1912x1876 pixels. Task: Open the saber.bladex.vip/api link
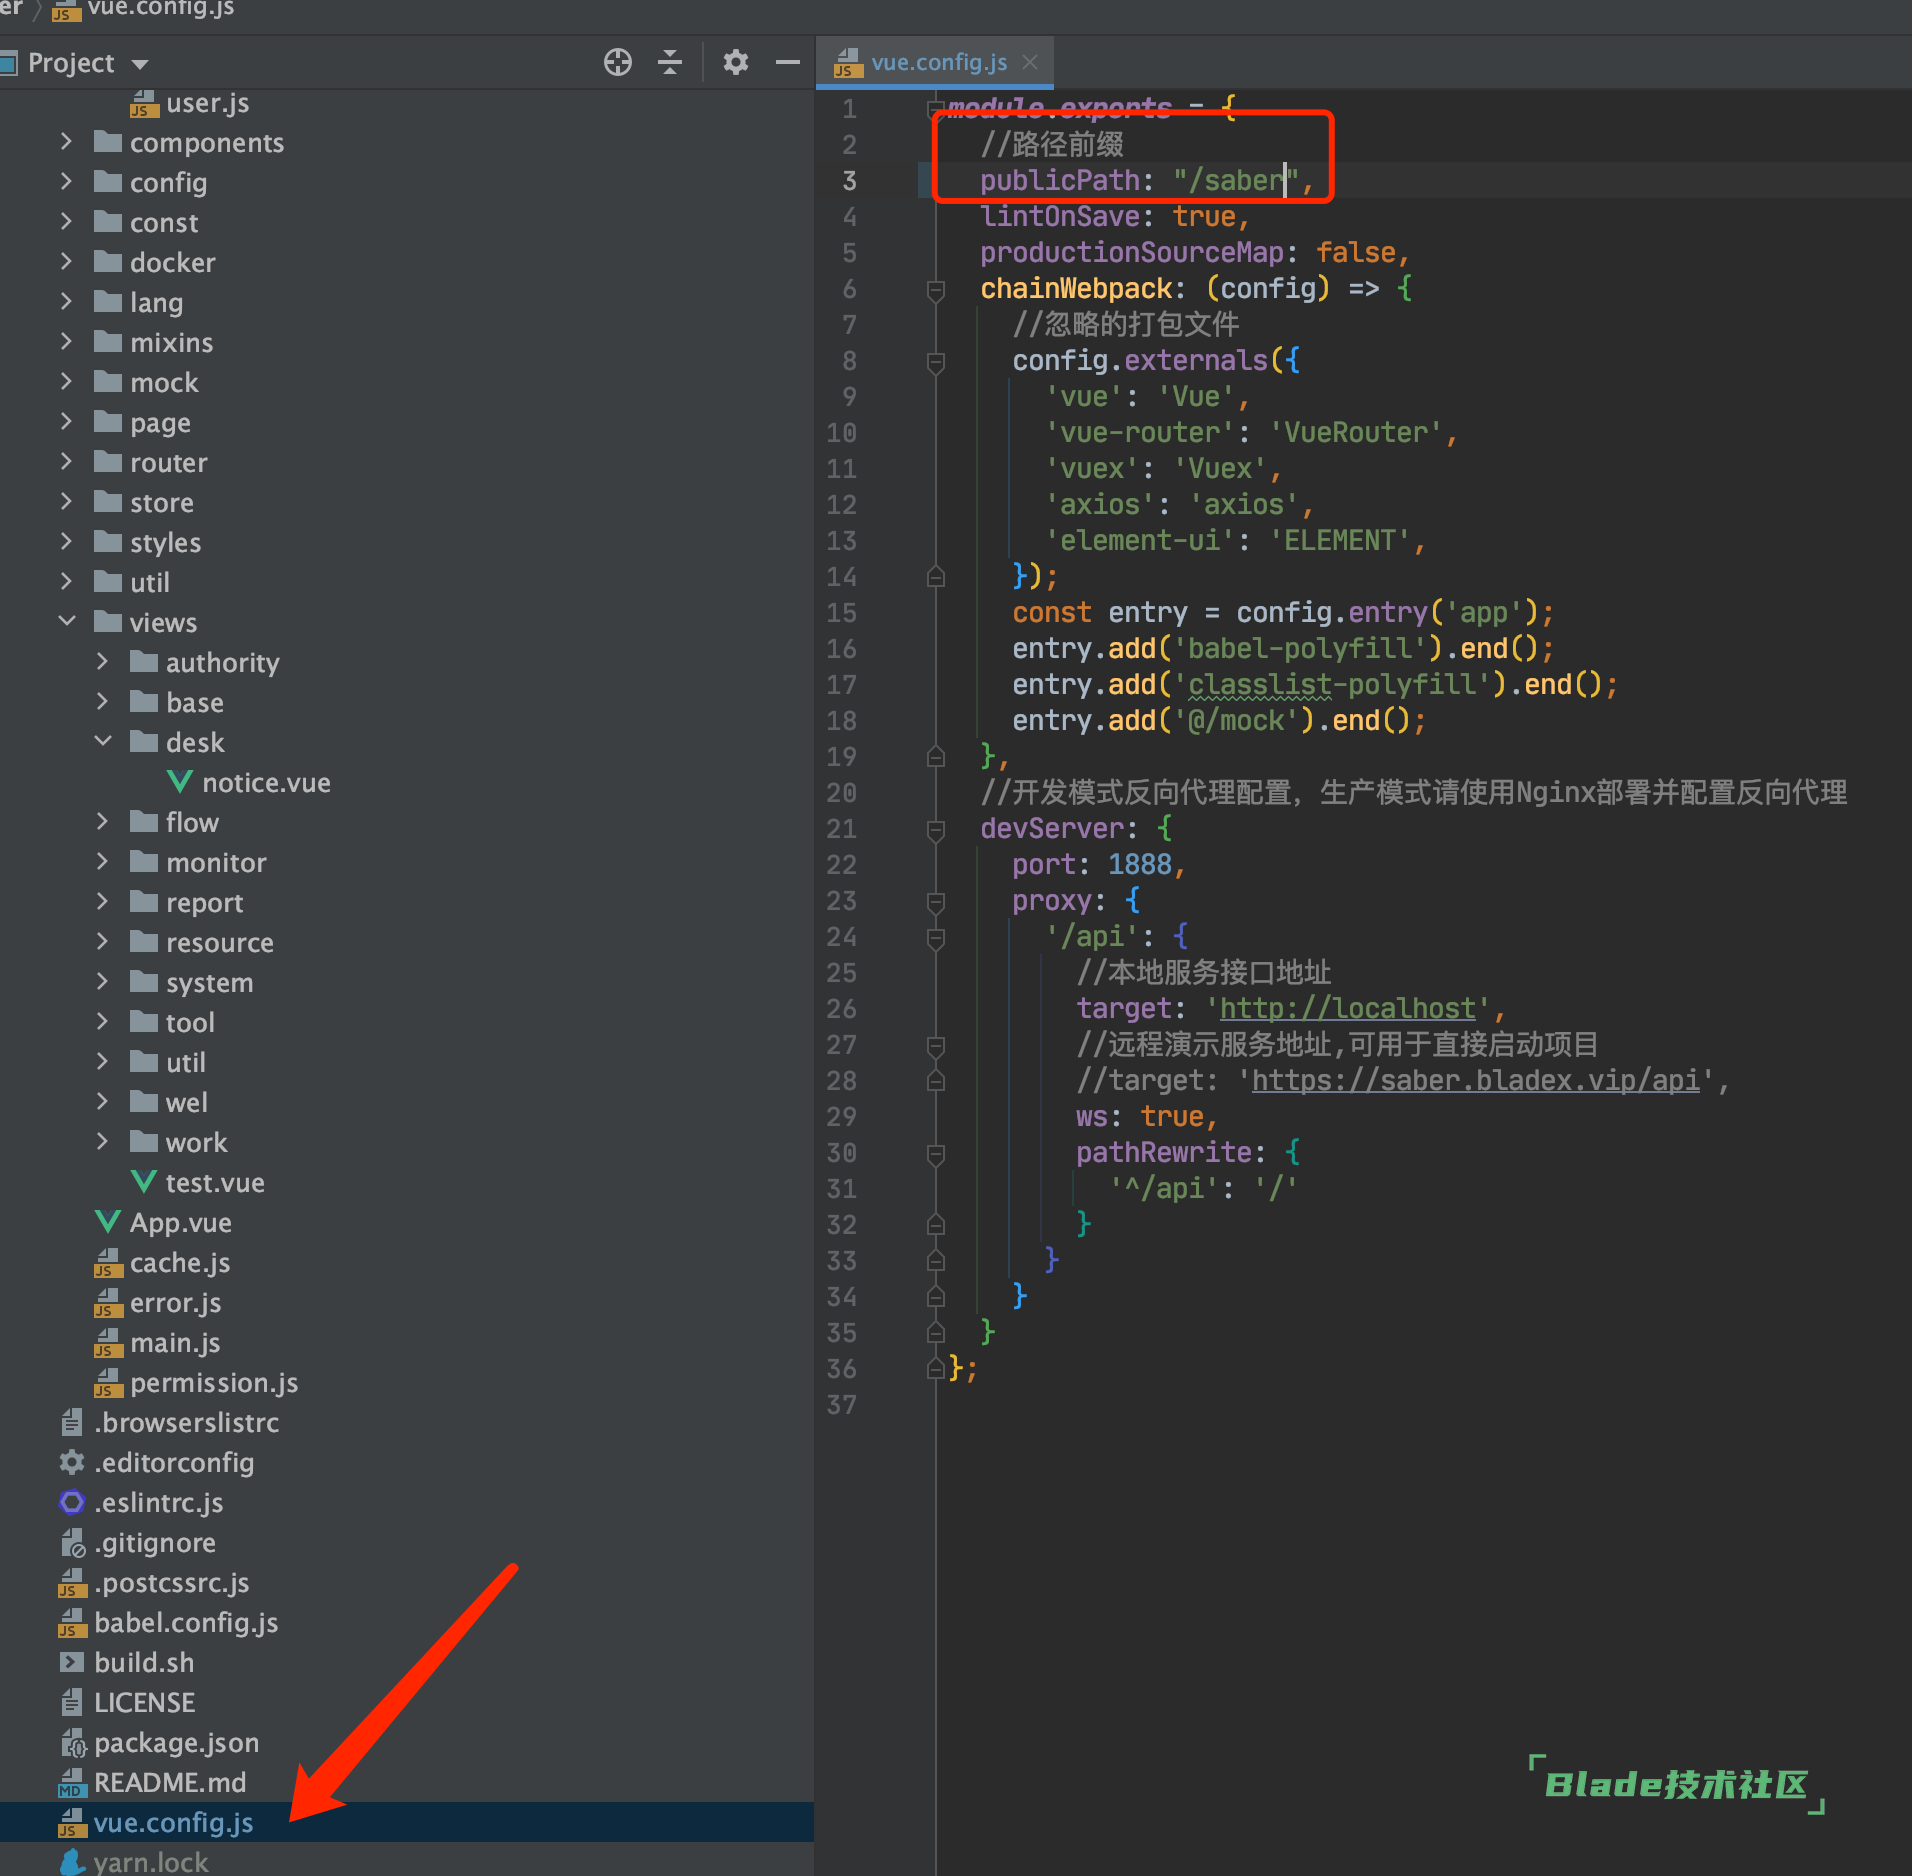1476,1081
